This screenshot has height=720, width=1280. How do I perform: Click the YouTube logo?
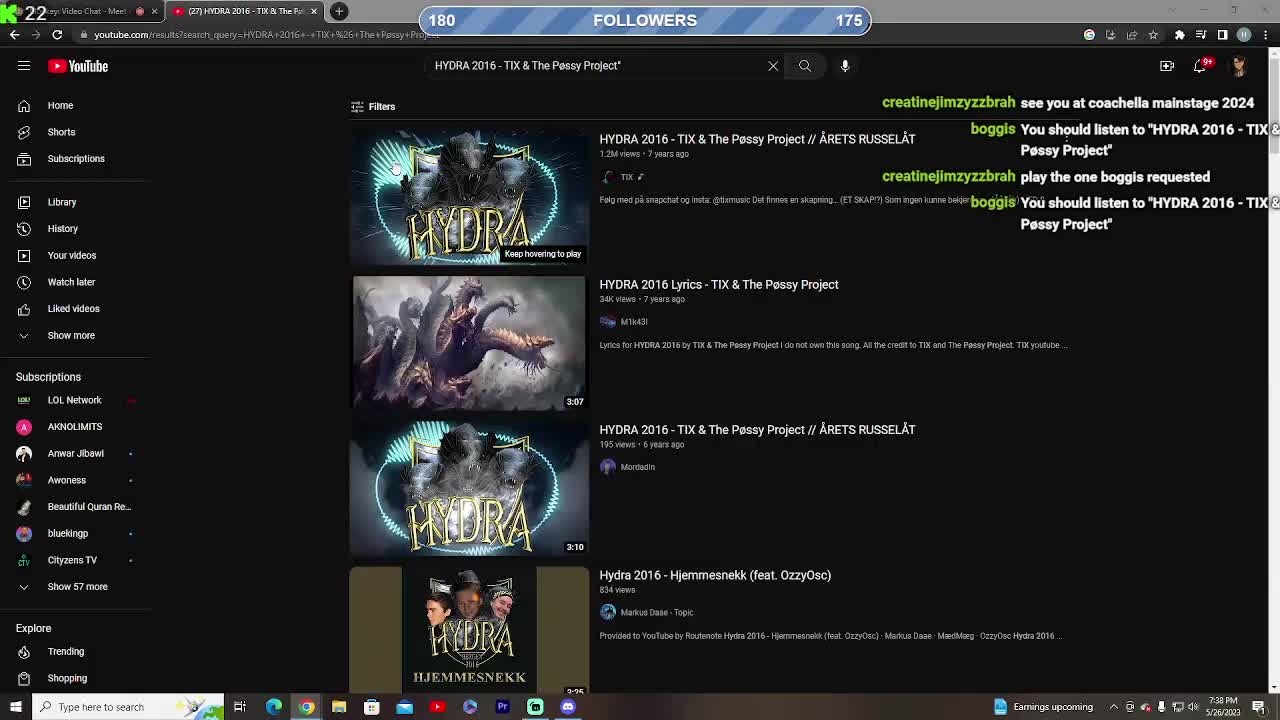coord(78,66)
